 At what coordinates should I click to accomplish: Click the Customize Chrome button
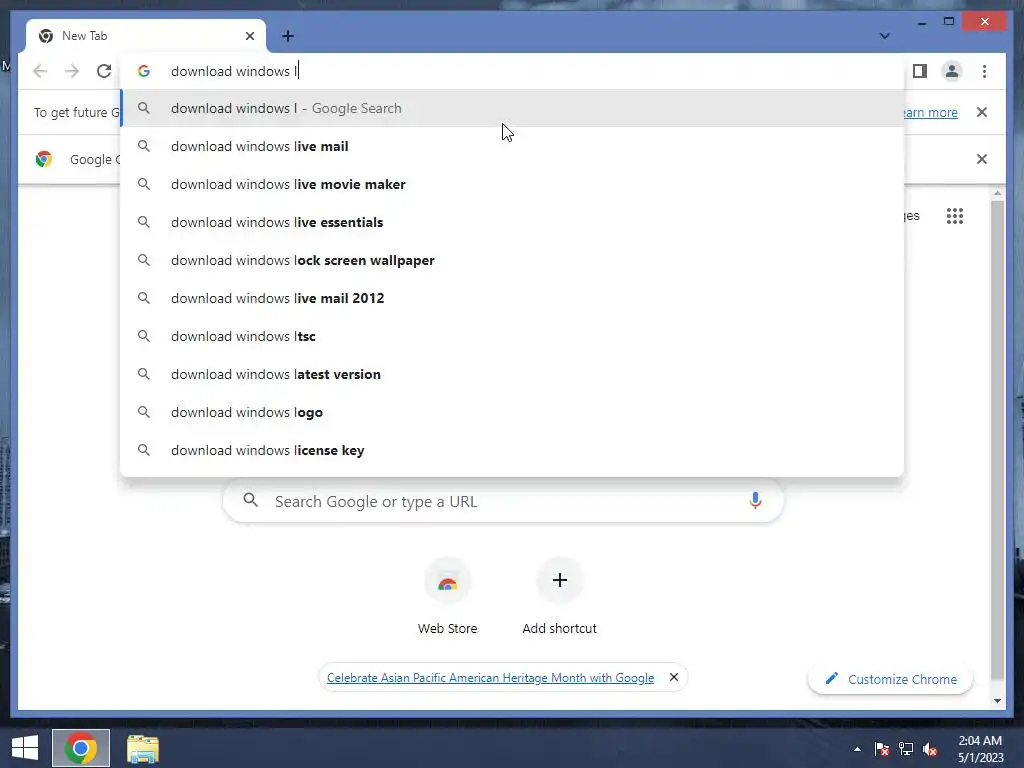(x=890, y=679)
